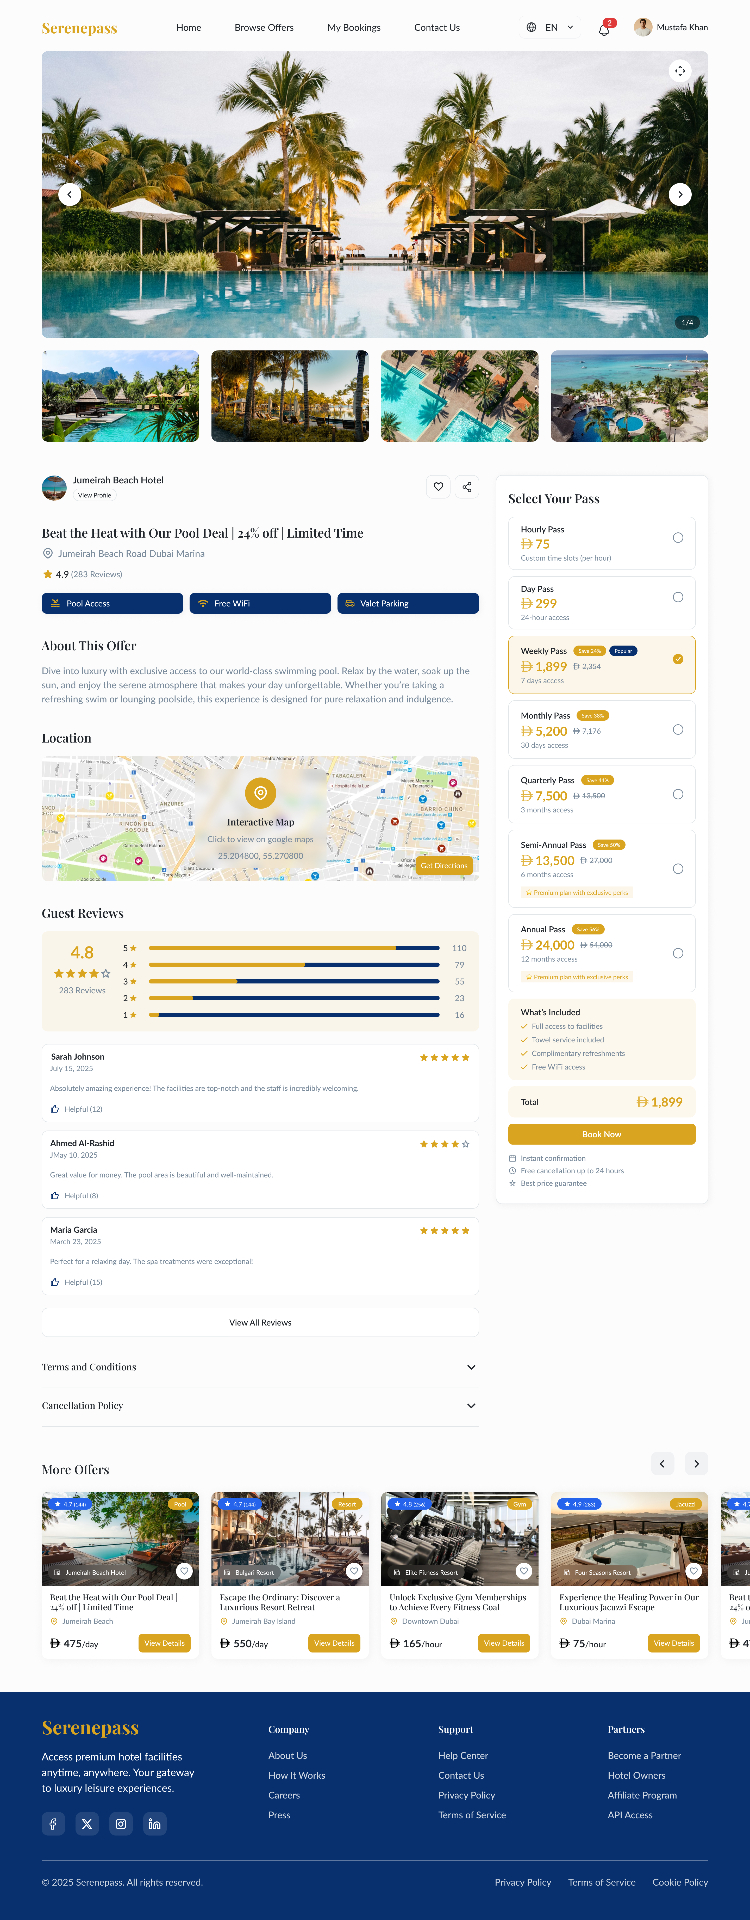The width and height of the screenshot is (750, 1920).
Task: Click Jumeirah Beach Hotel logo avatar
Action: point(54,488)
